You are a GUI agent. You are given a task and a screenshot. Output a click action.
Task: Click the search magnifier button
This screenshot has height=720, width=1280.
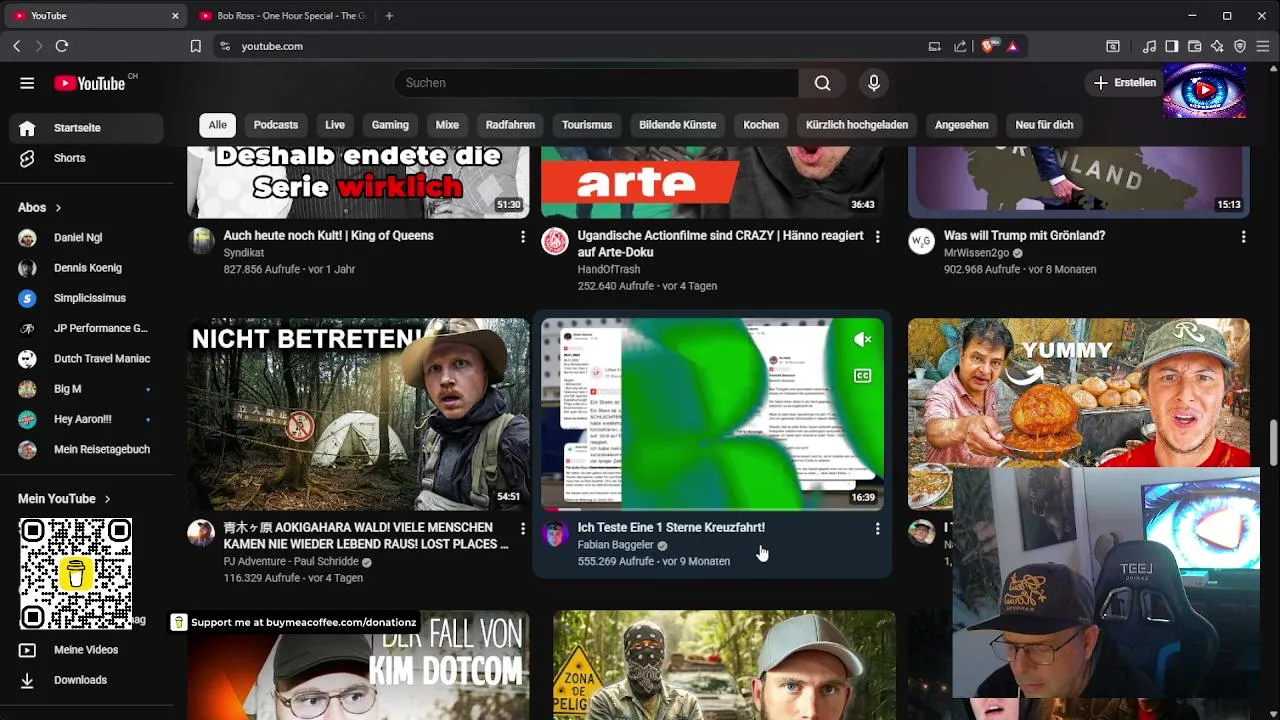[x=822, y=83]
